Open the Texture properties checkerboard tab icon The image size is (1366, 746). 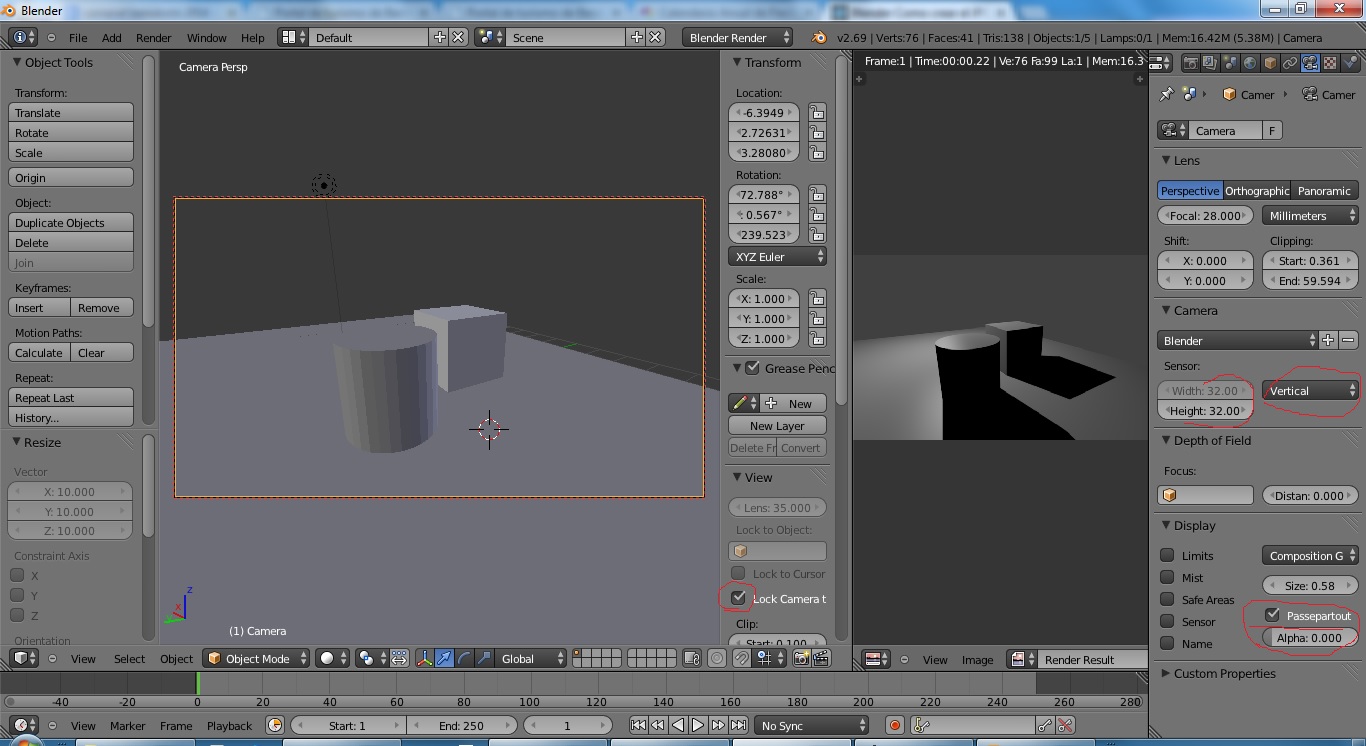[1330, 63]
